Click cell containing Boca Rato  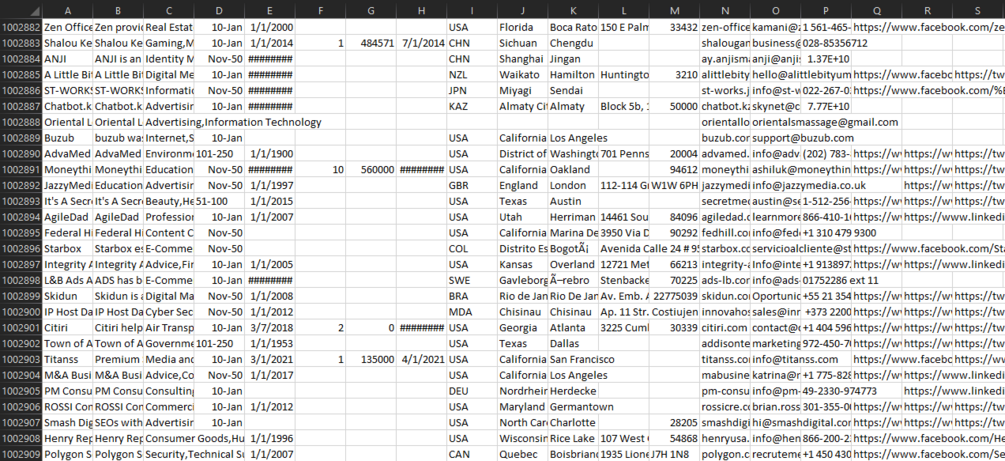click(x=573, y=28)
